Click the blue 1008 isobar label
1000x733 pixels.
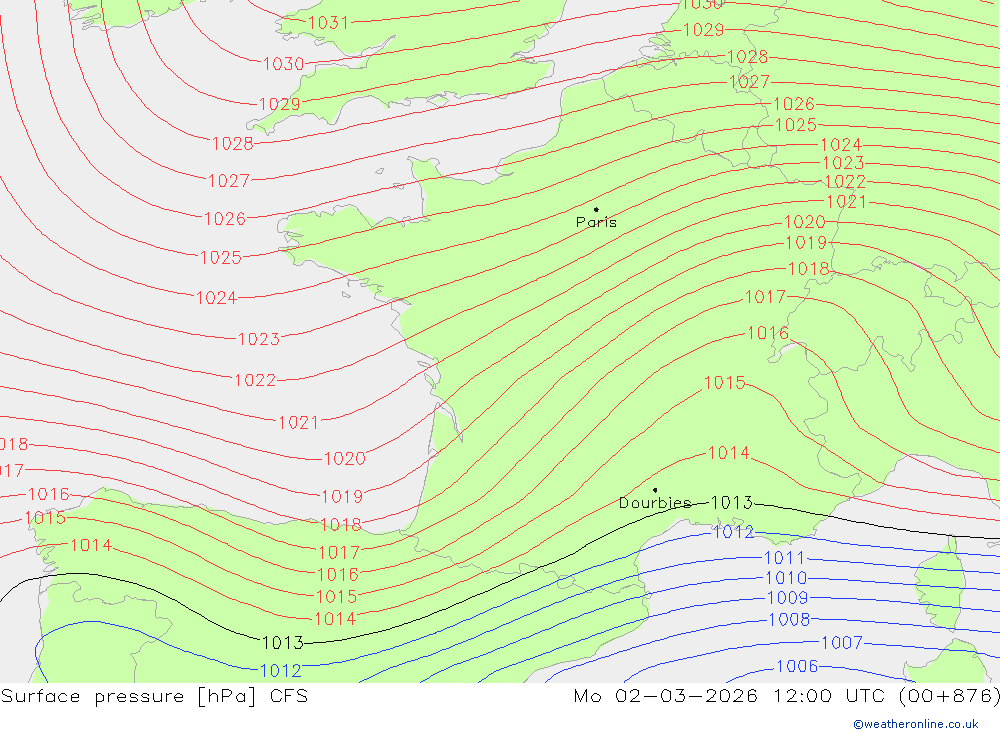click(789, 619)
